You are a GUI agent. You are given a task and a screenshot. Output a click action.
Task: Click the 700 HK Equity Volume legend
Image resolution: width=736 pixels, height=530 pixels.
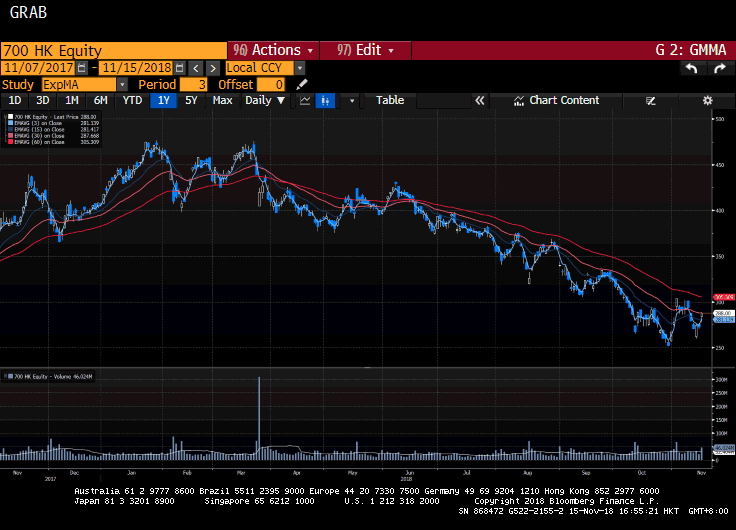tap(50, 376)
